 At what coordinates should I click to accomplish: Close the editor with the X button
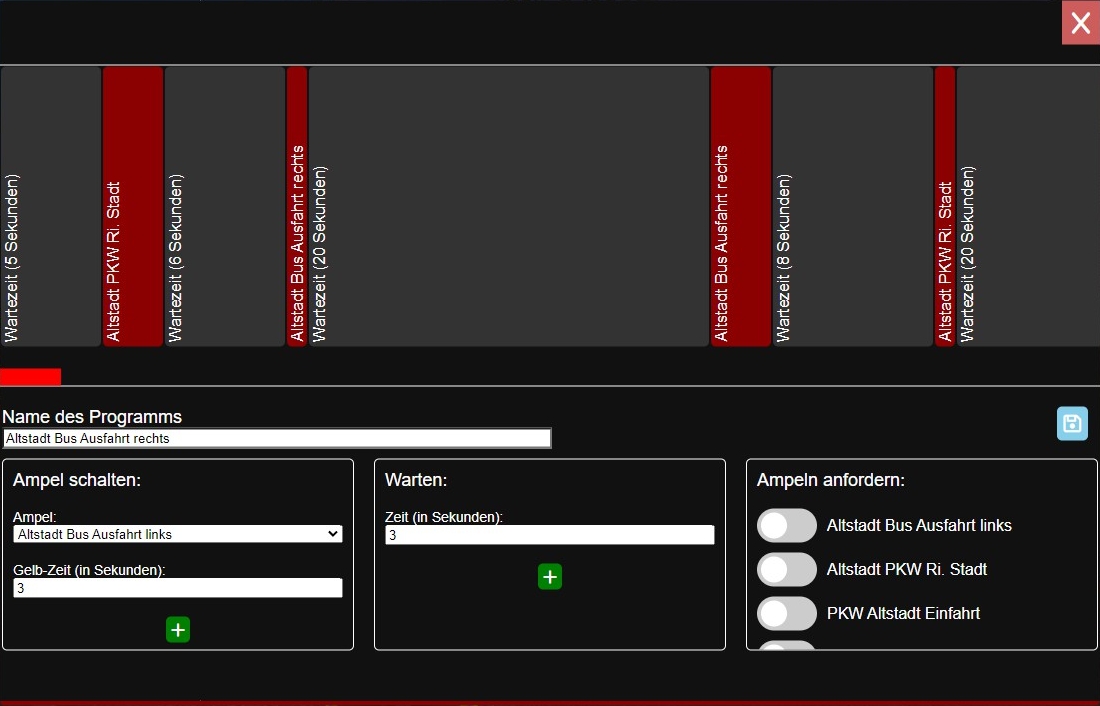coord(1081,22)
